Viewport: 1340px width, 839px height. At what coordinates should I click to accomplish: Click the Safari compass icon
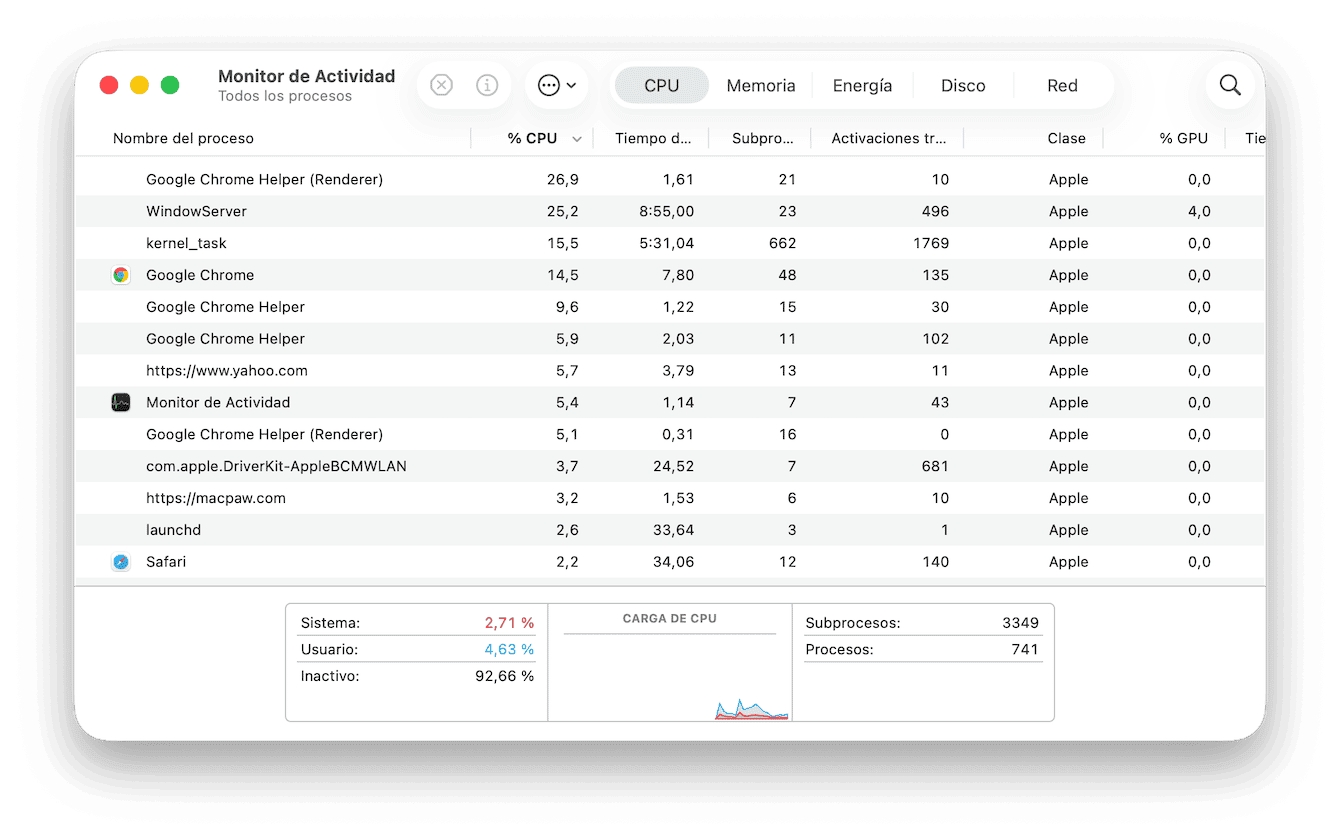(121, 561)
